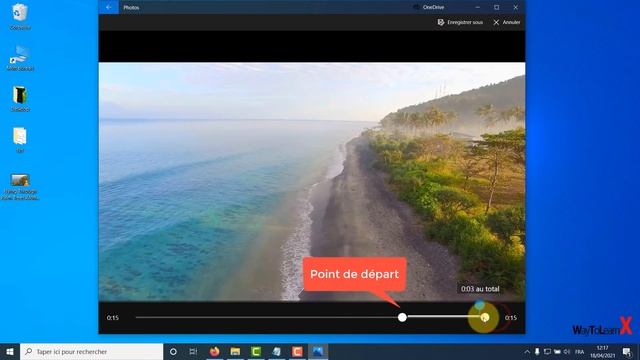
Task: Open the notification center icon
Action: click(x=627, y=352)
